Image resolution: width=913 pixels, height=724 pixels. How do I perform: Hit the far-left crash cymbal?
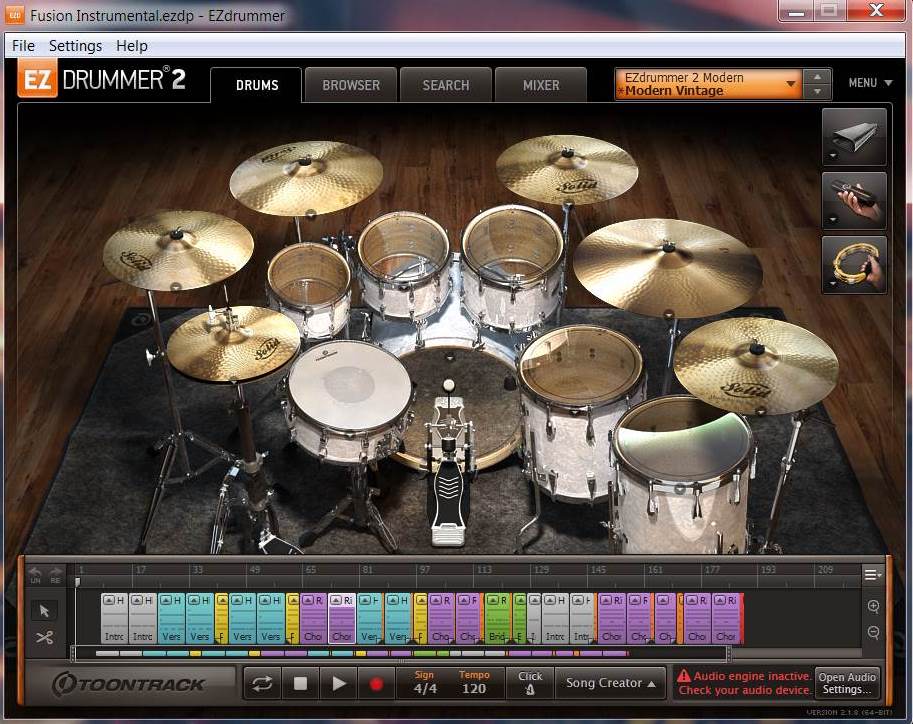(x=178, y=250)
